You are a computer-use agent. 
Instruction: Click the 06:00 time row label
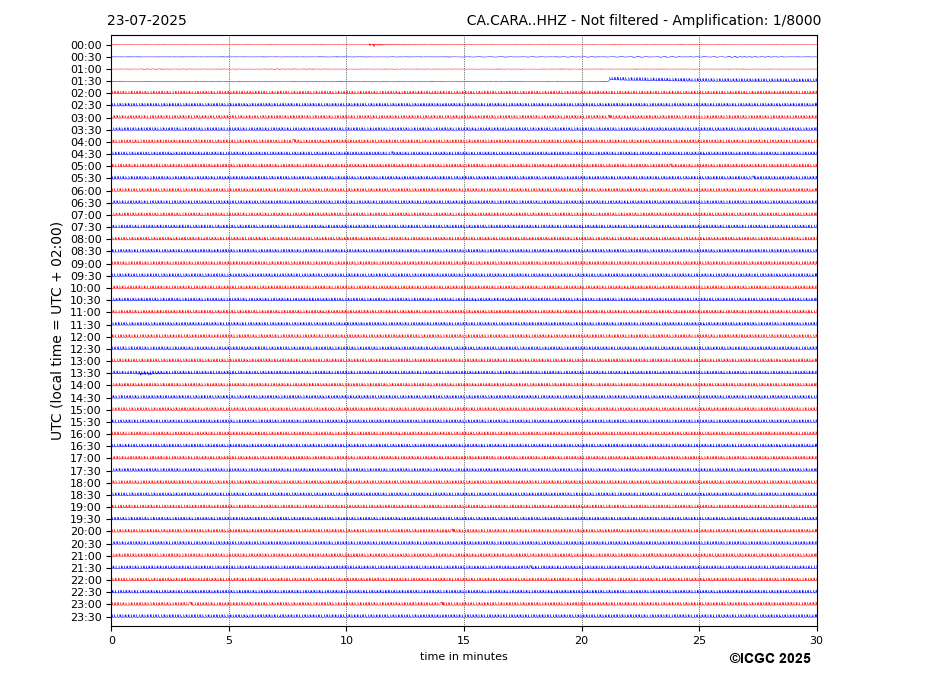(86, 192)
